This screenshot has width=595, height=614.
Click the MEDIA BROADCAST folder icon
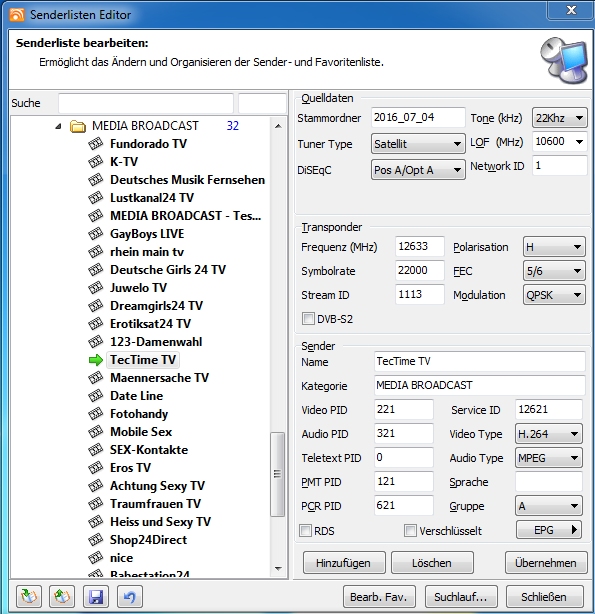click(78, 126)
